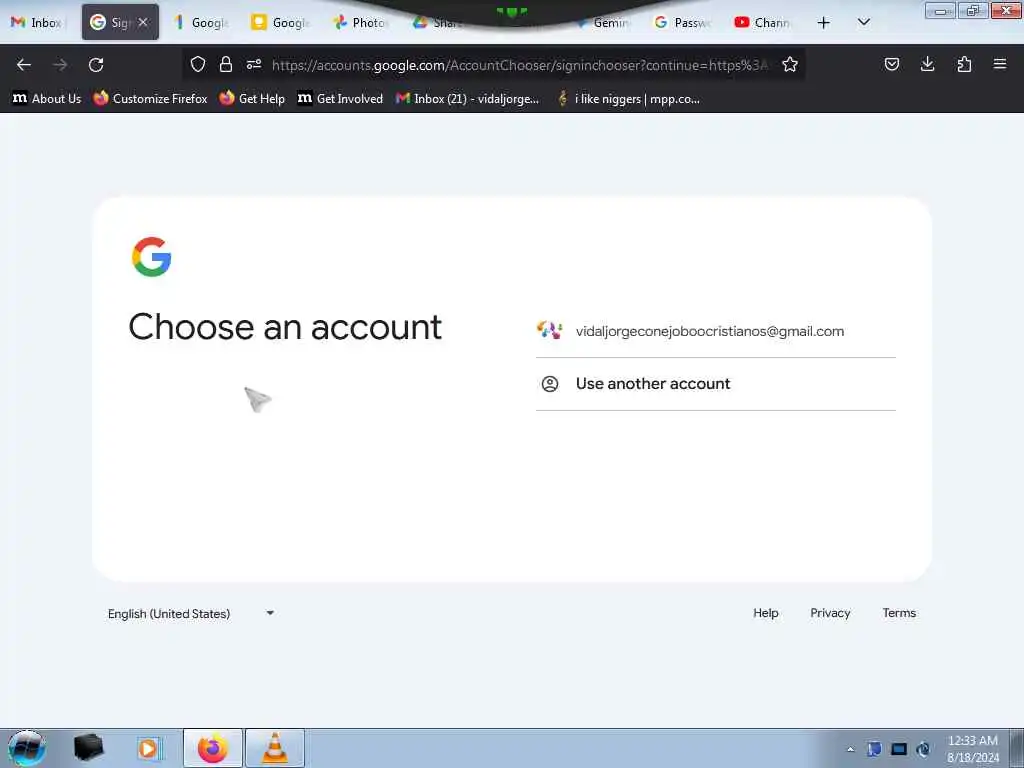Bookmark this page with the star
1024x768 pixels.
tap(790, 64)
